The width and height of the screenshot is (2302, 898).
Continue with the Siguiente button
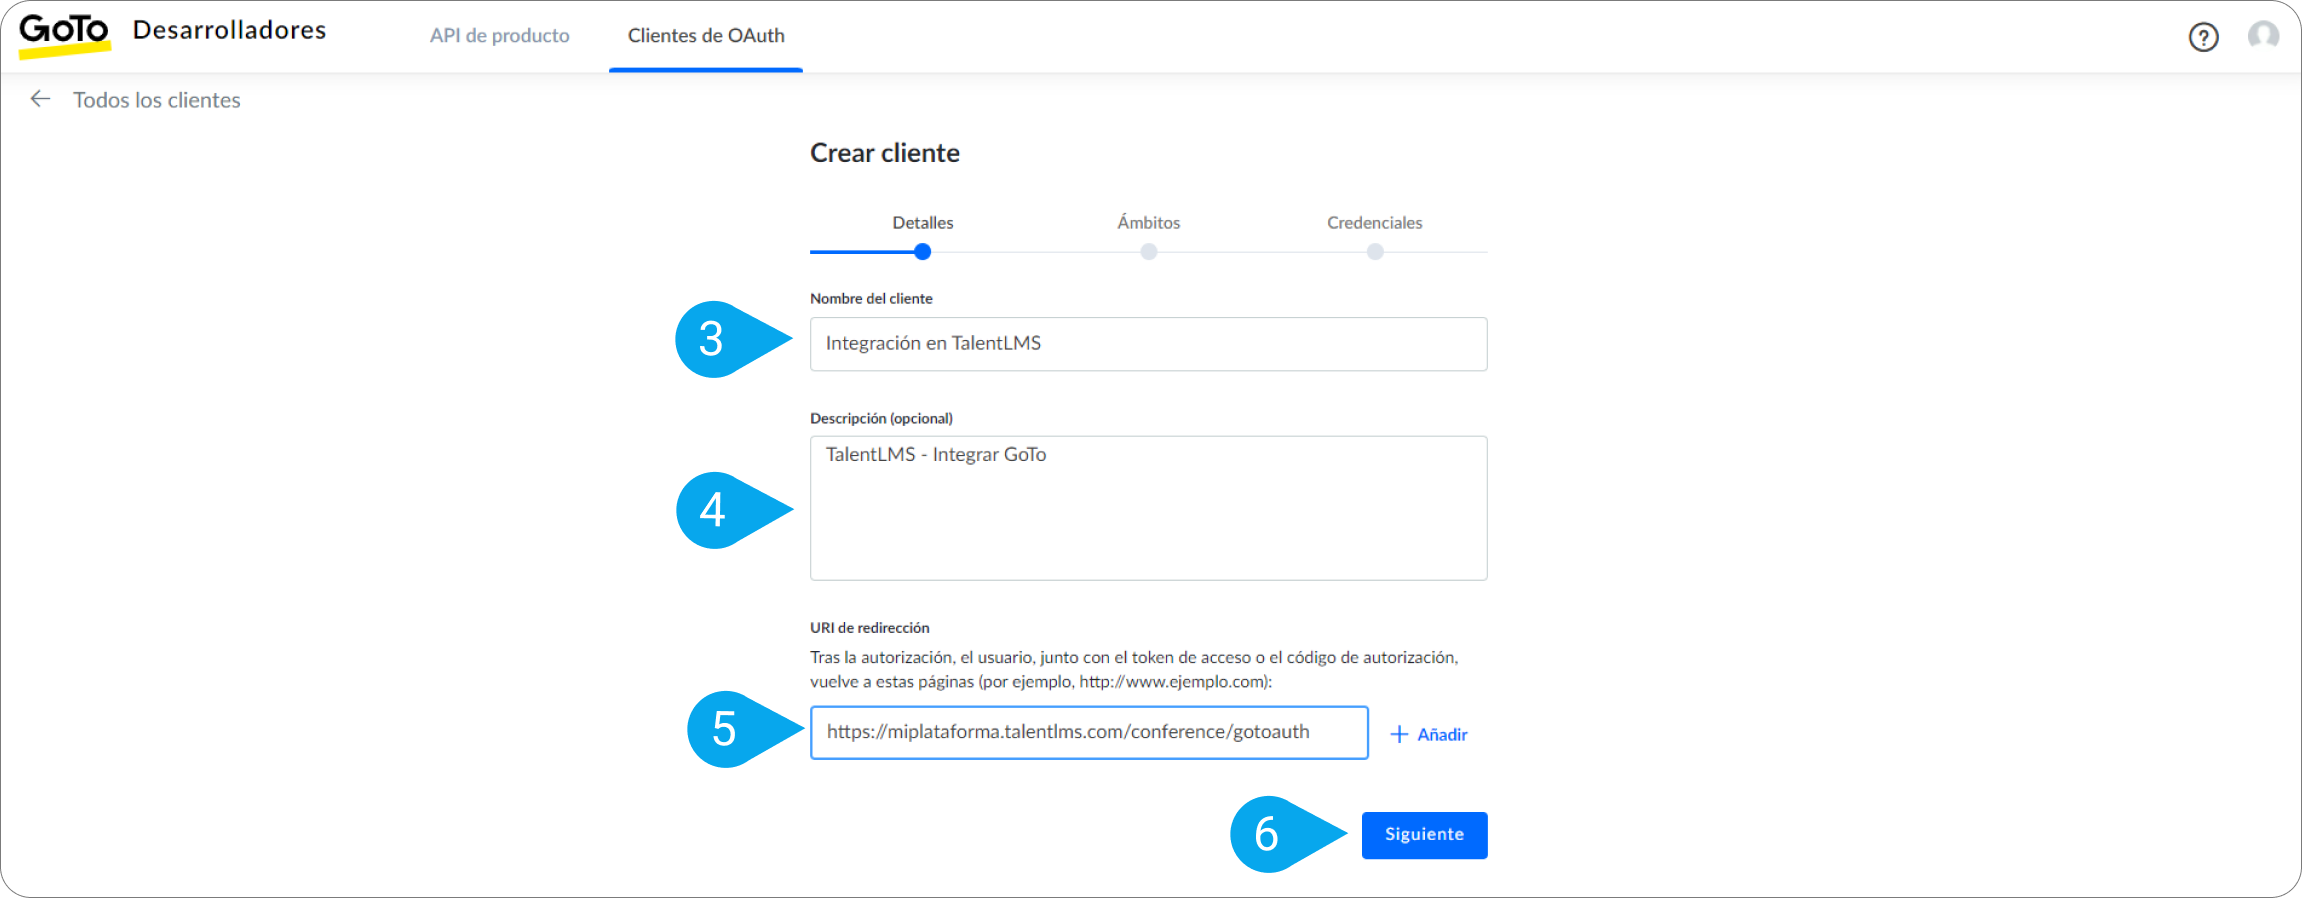click(1424, 835)
